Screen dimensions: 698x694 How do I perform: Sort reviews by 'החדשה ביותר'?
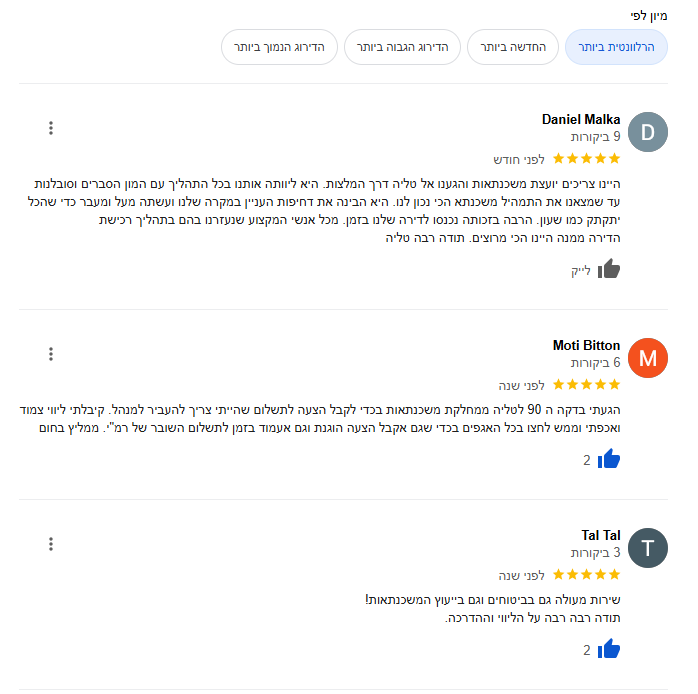tap(513, 47)
